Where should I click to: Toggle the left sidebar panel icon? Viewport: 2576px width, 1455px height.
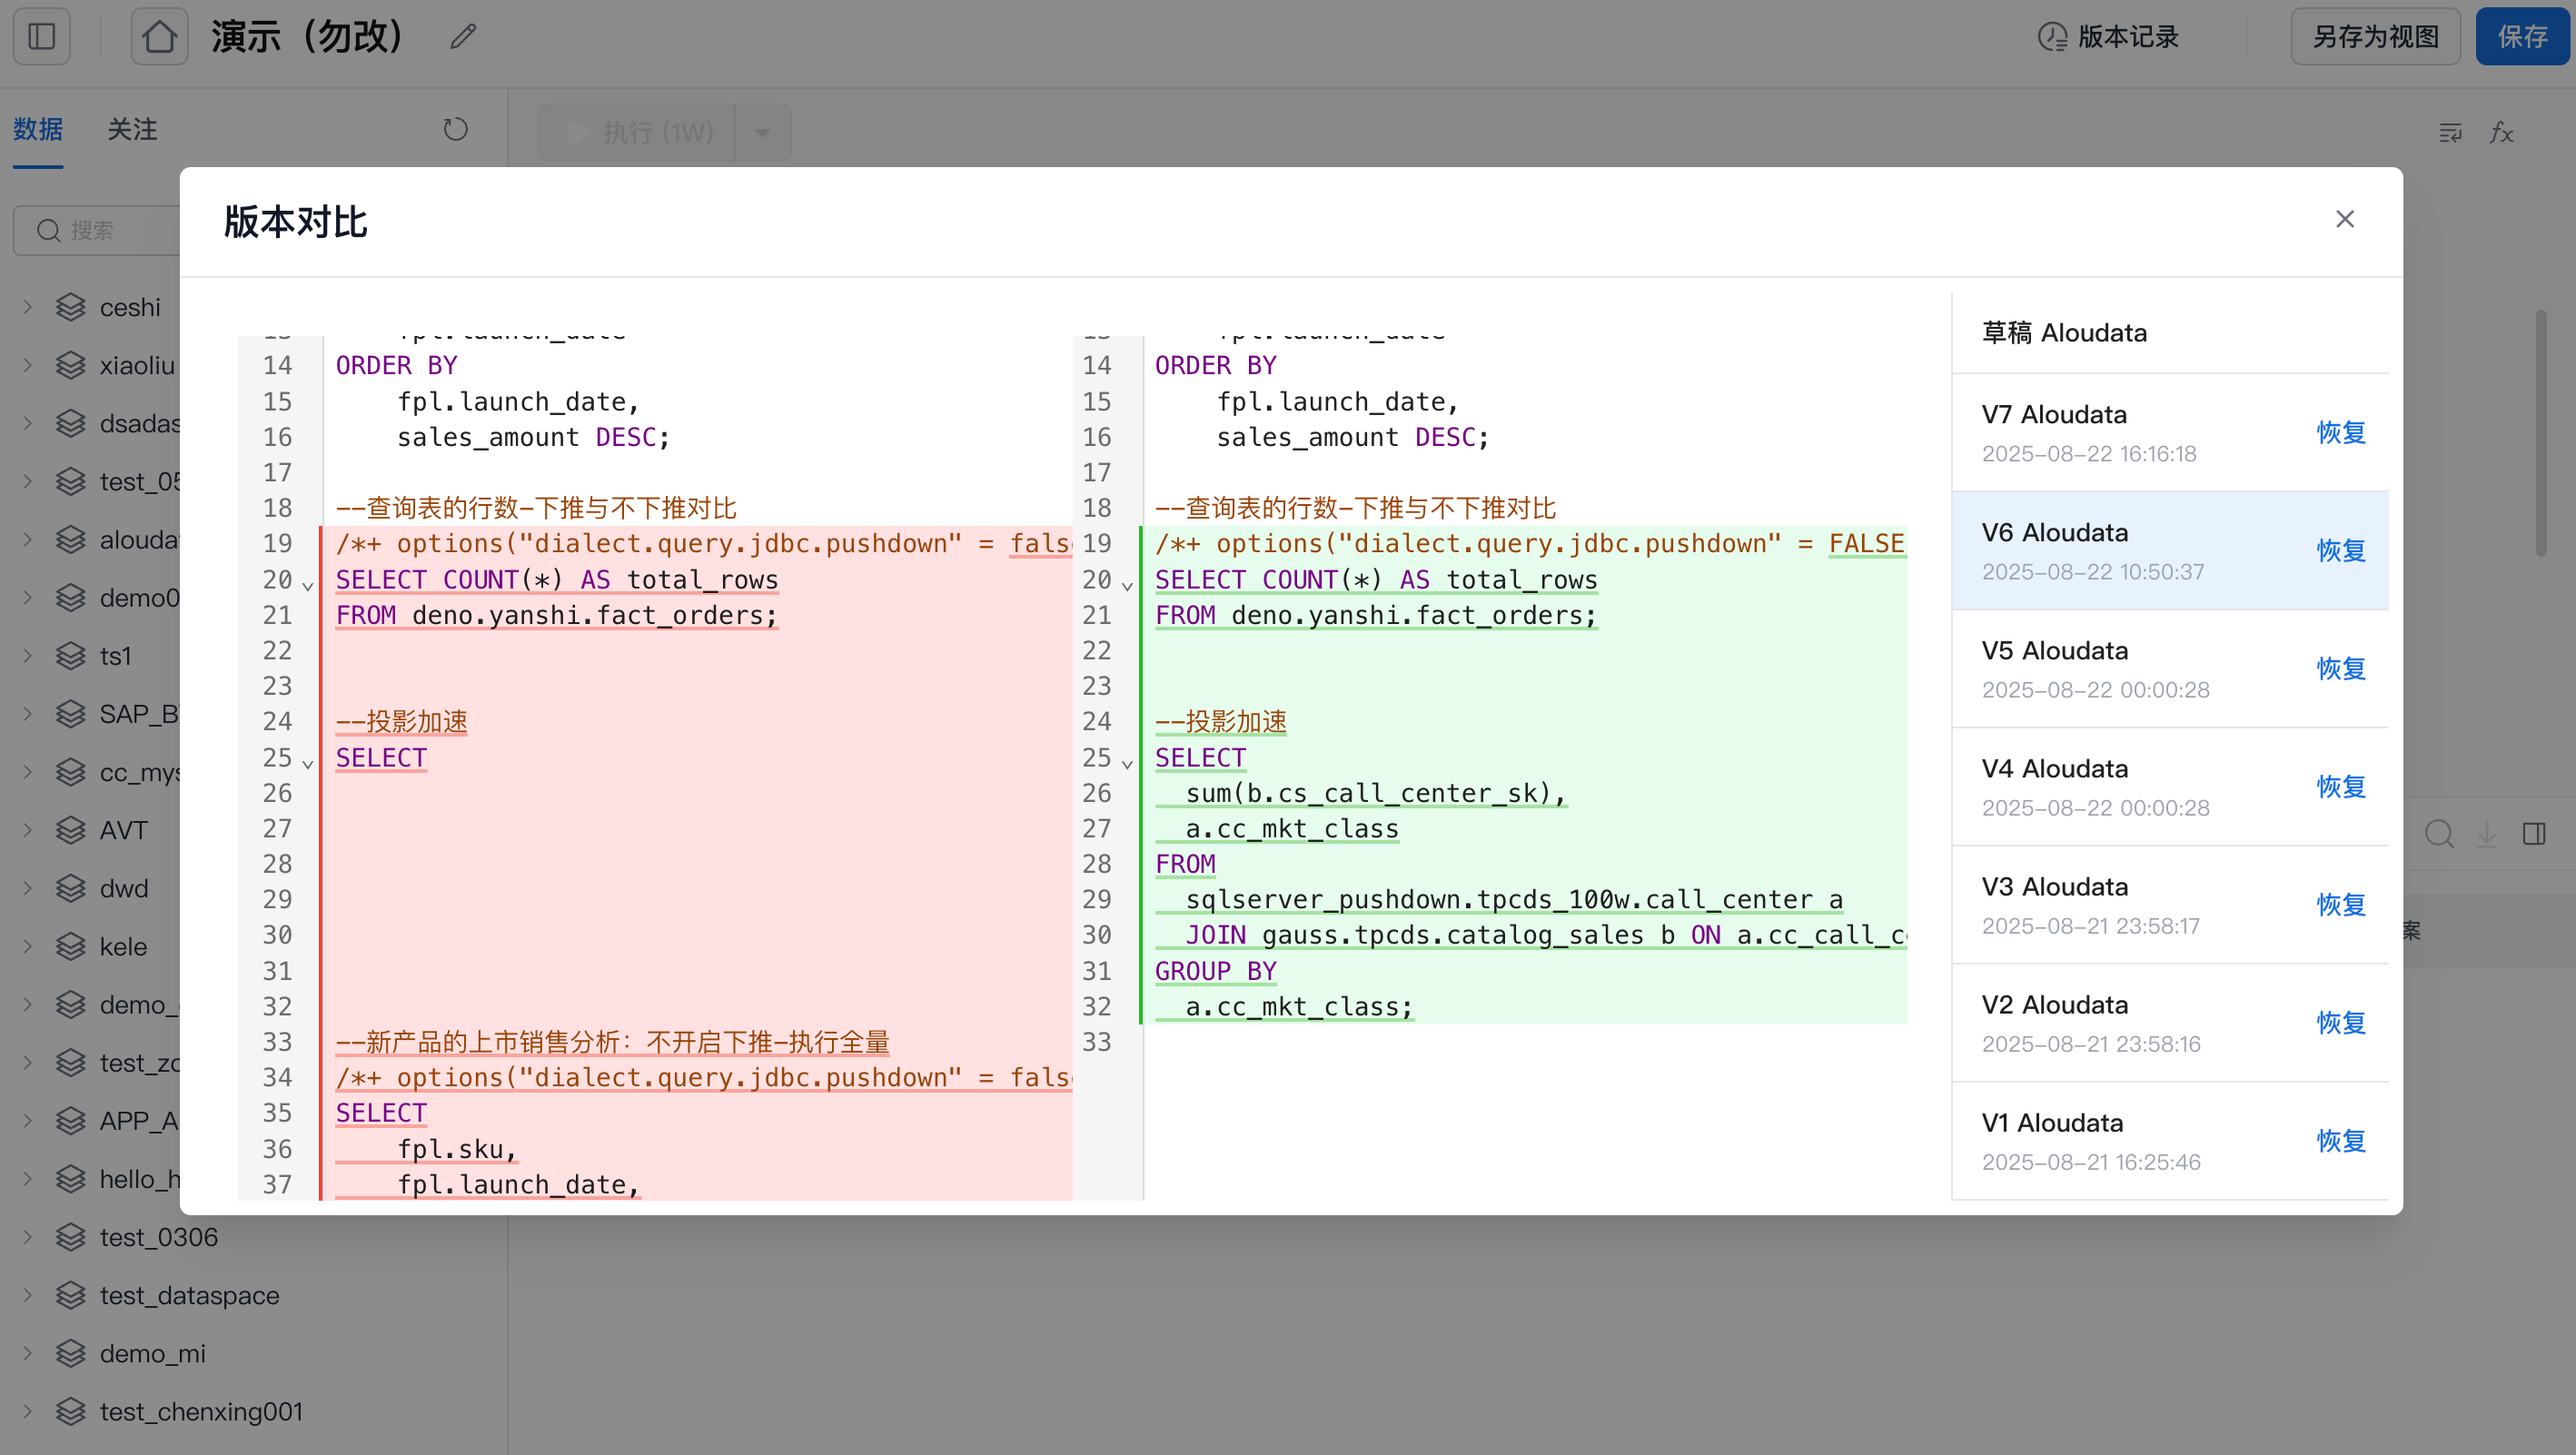coord(42,37)
